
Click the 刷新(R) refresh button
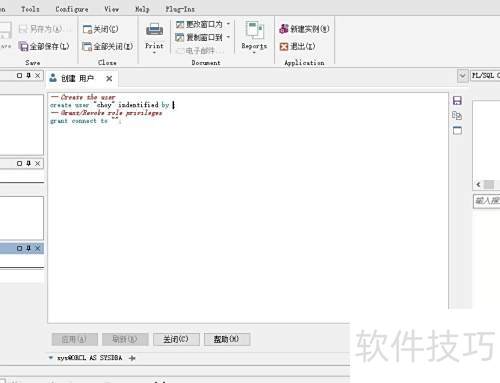click(x=125, y=339)
